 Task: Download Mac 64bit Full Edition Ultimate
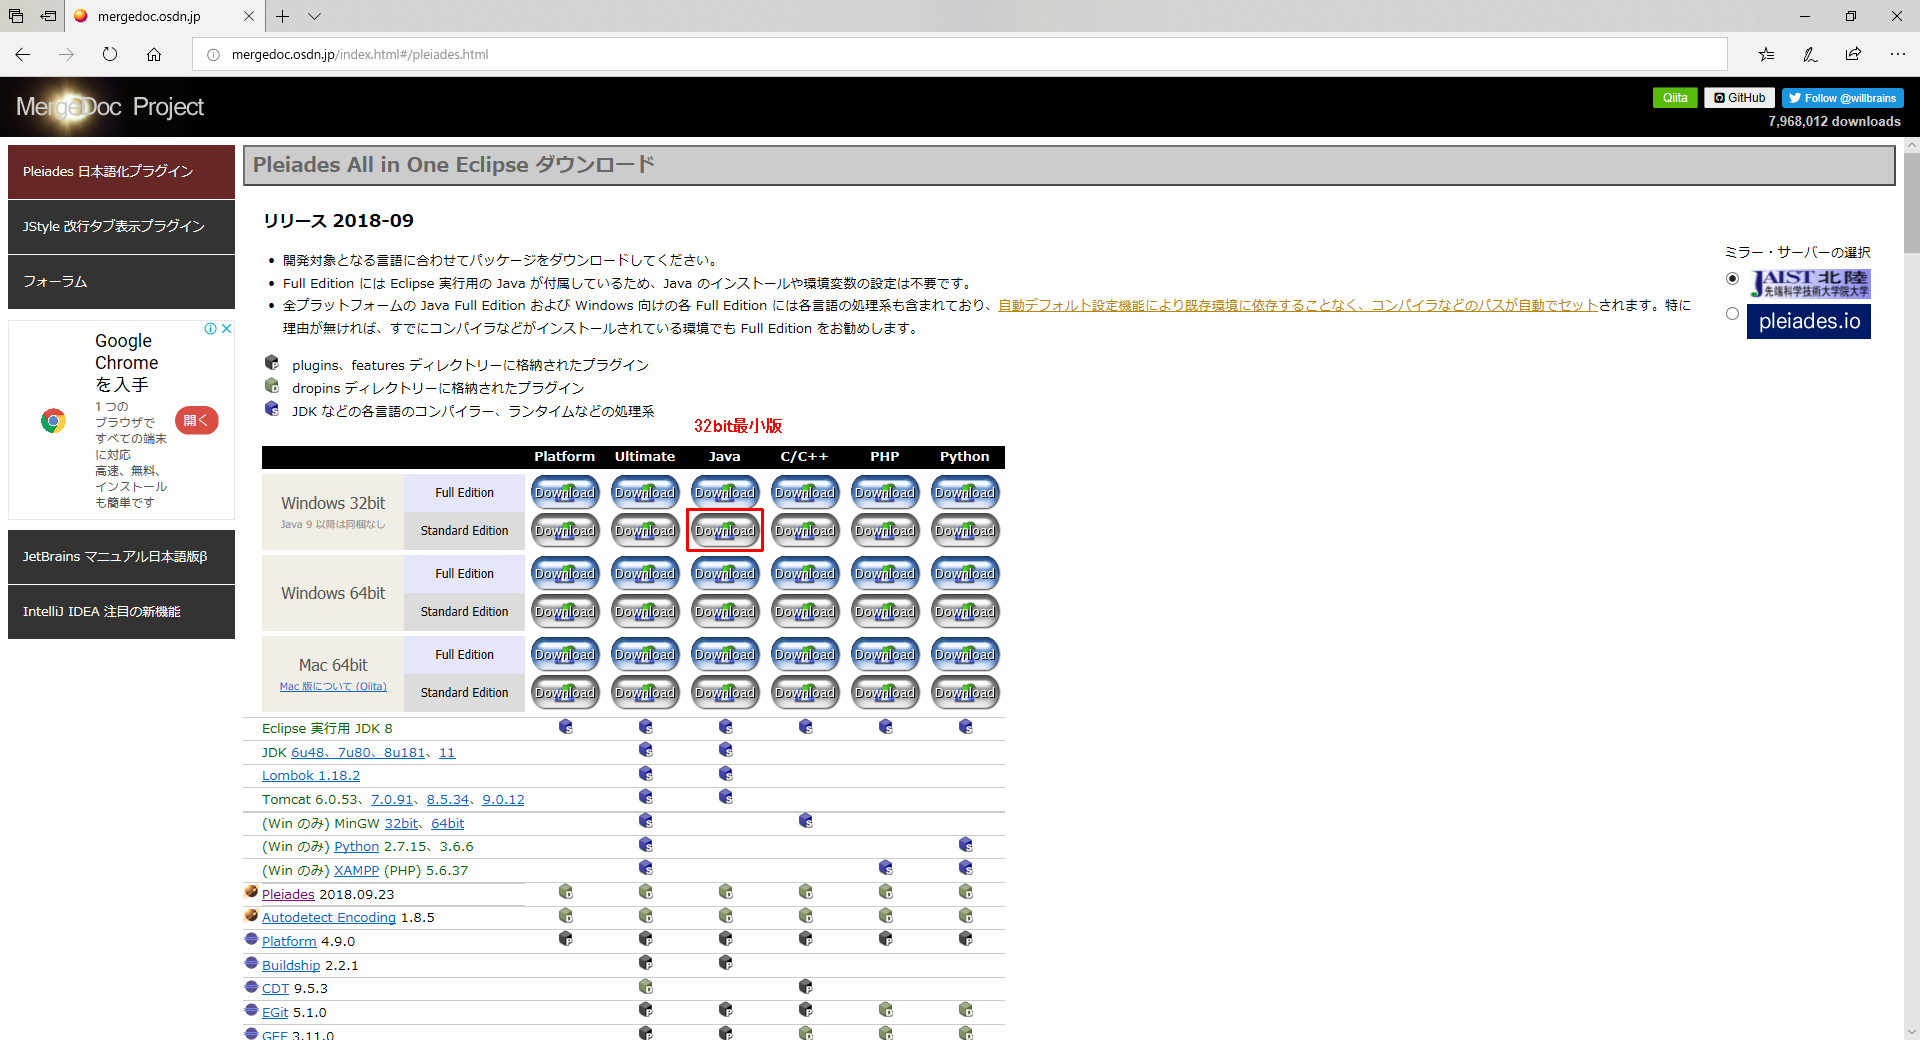click(x=645, y=655)
